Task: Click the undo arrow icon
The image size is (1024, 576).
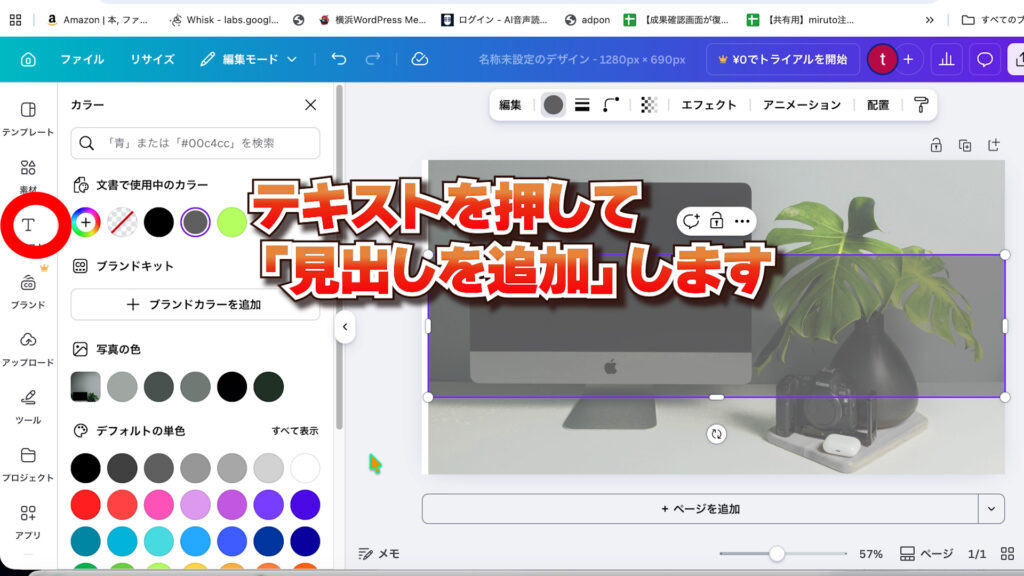Action: tap(339, 59)
